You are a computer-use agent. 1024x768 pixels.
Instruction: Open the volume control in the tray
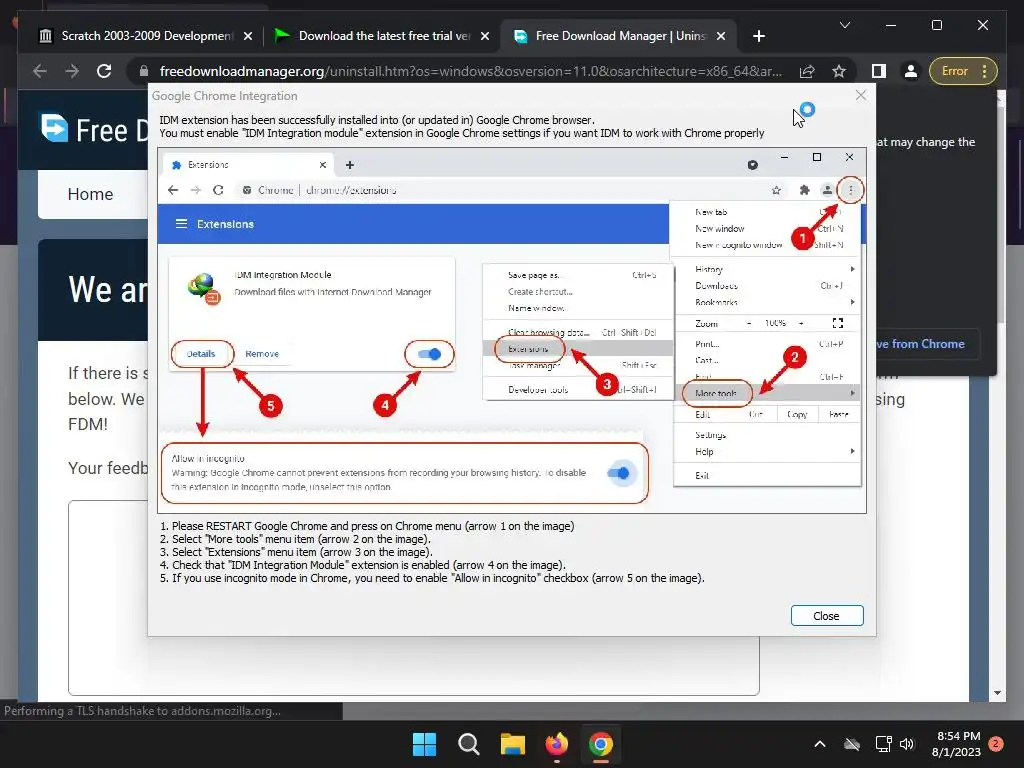[x=906, y=744]
